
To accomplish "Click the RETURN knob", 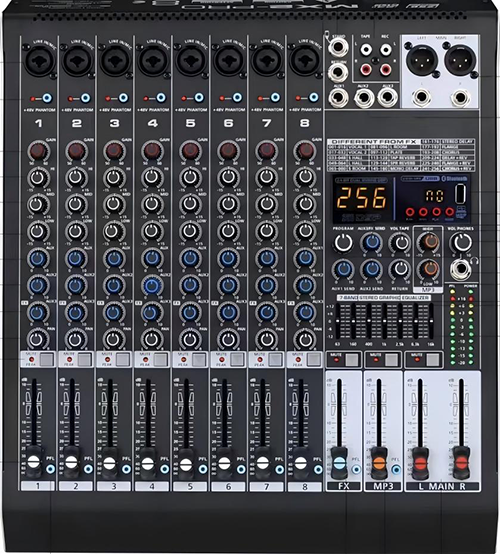I will [400, 269].
